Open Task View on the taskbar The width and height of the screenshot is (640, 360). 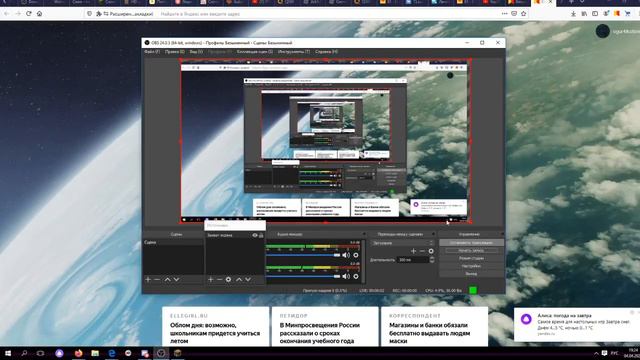point(40,353)
